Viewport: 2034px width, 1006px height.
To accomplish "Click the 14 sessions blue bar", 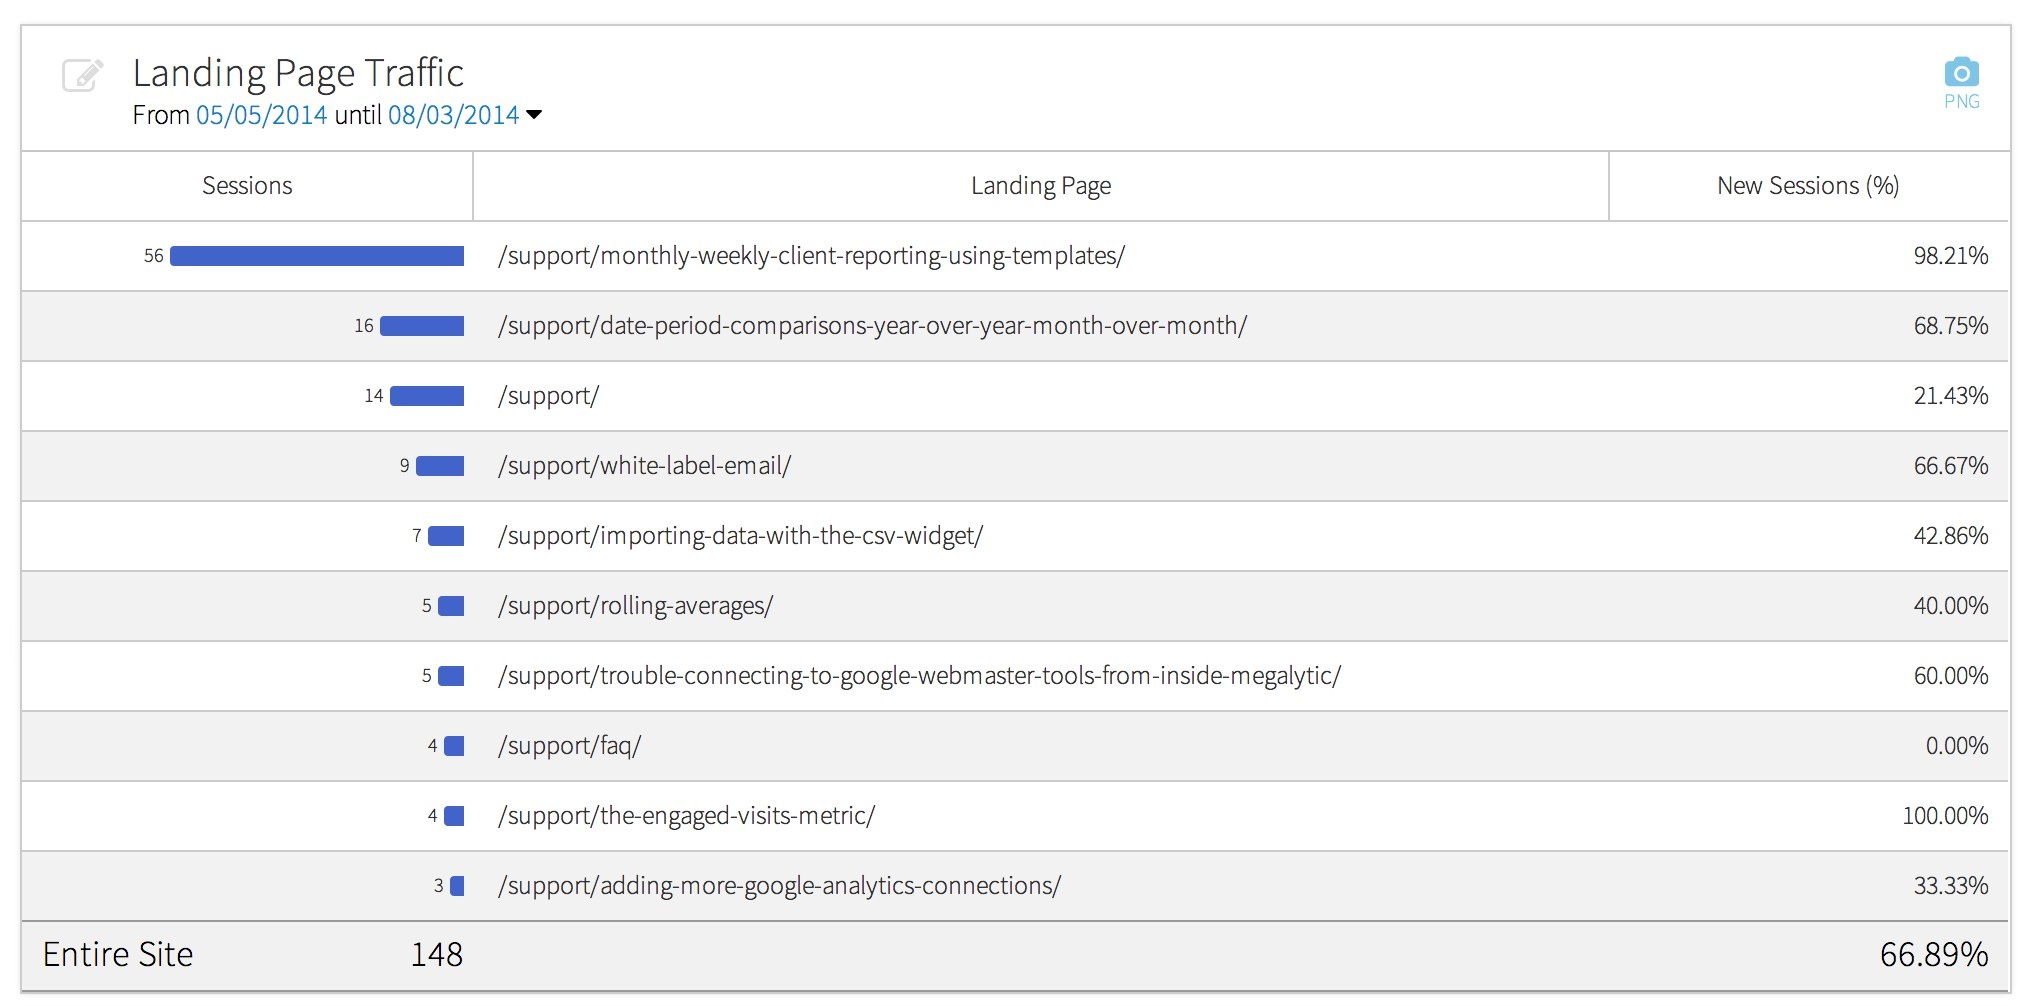I will click(427, 396).
